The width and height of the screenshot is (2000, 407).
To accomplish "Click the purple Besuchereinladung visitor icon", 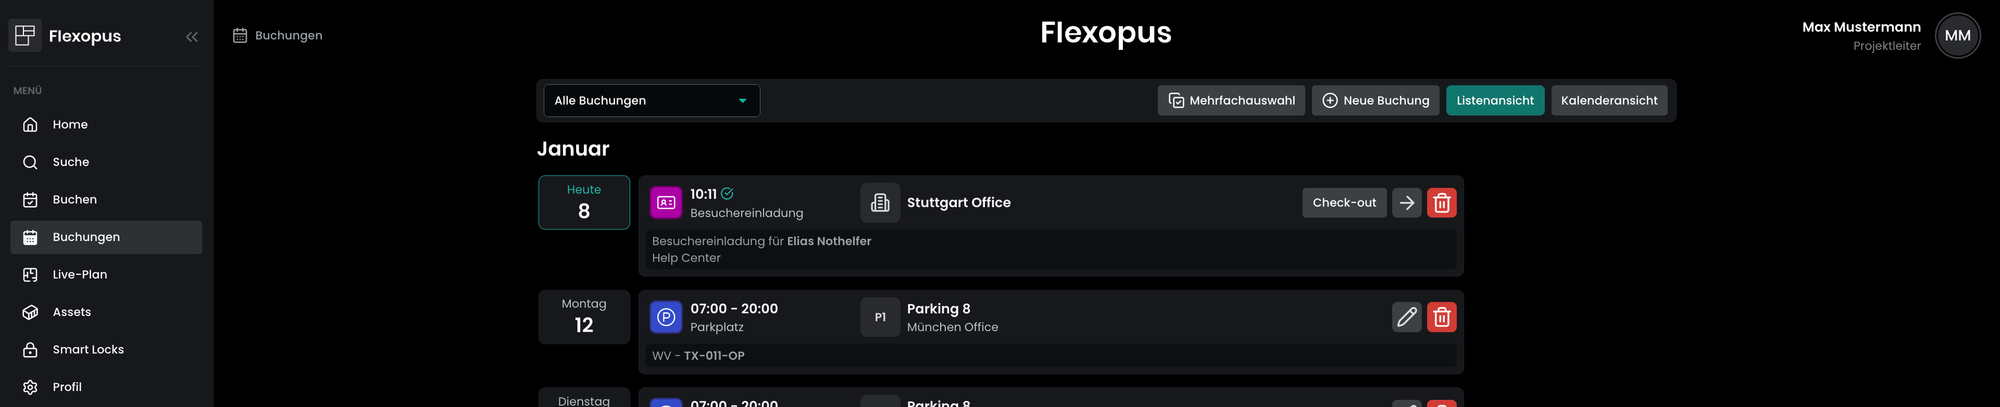I will 666,202.
